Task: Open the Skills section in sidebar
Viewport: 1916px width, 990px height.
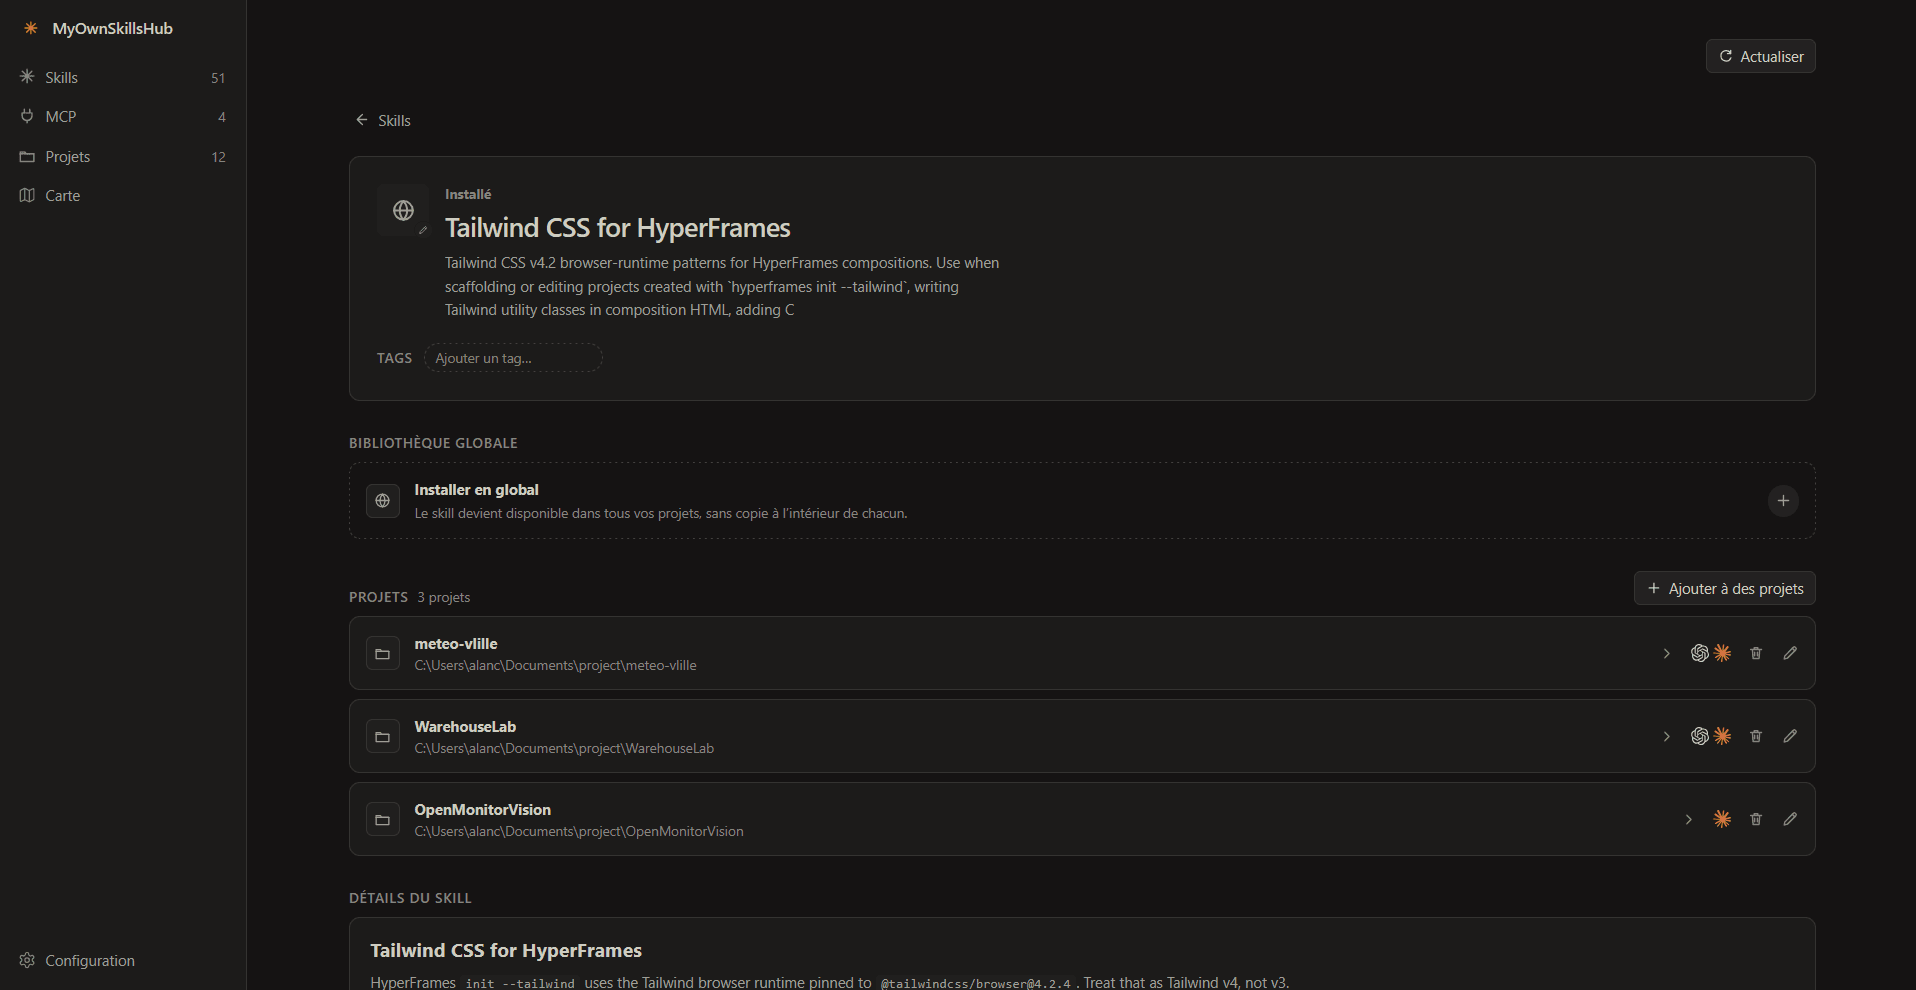Action: click(123, 77)
